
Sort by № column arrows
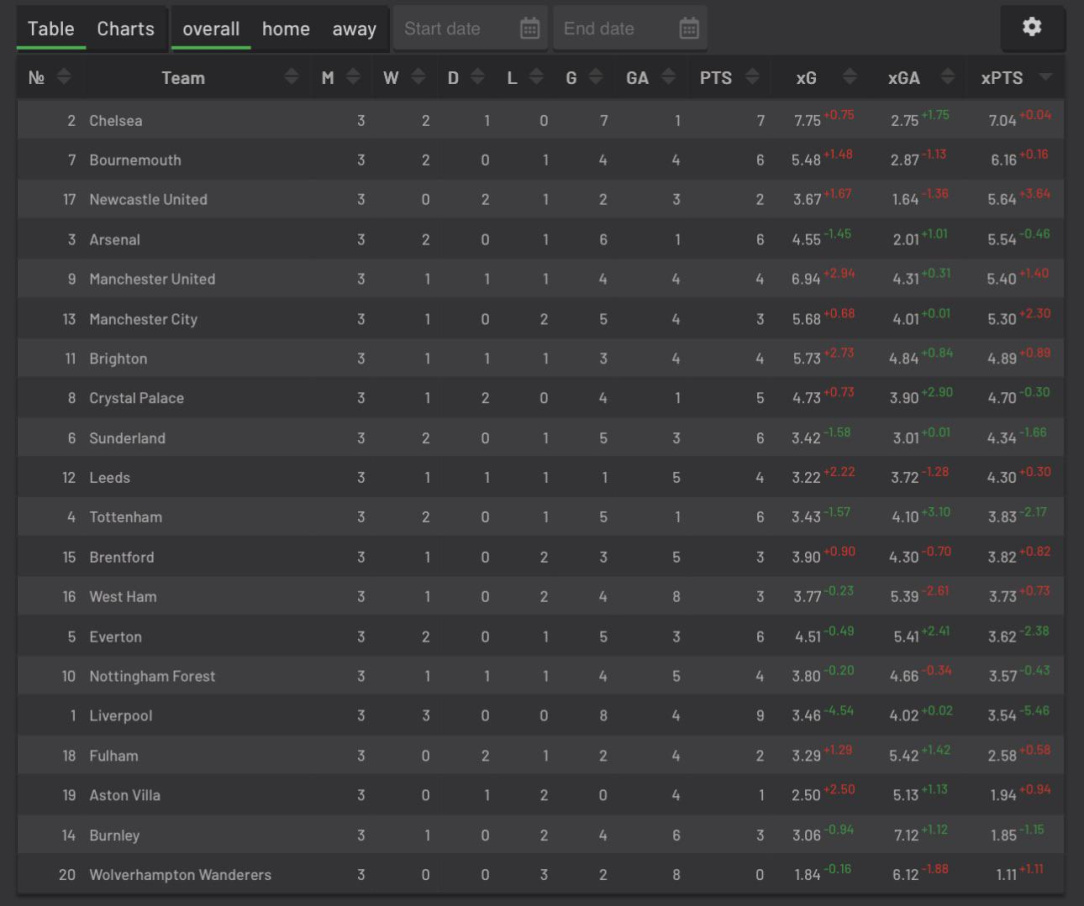point(64,77)
